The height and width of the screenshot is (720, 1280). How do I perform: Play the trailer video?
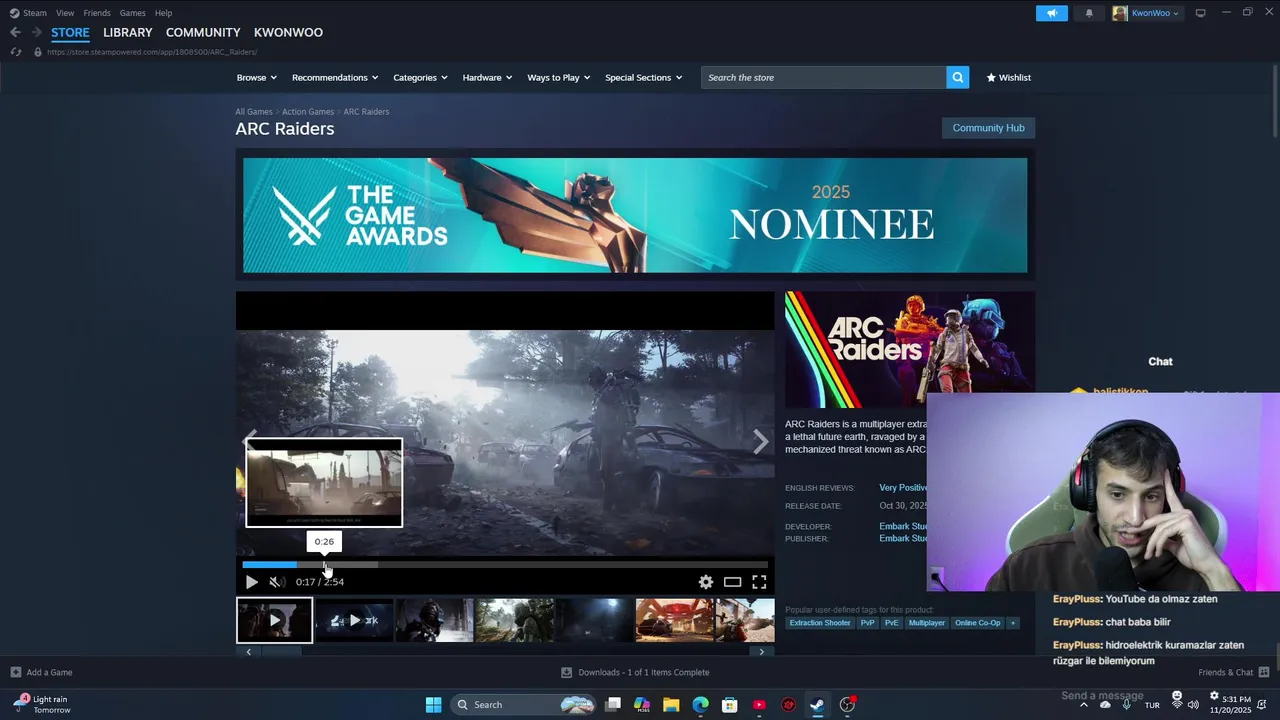[251, 582]
